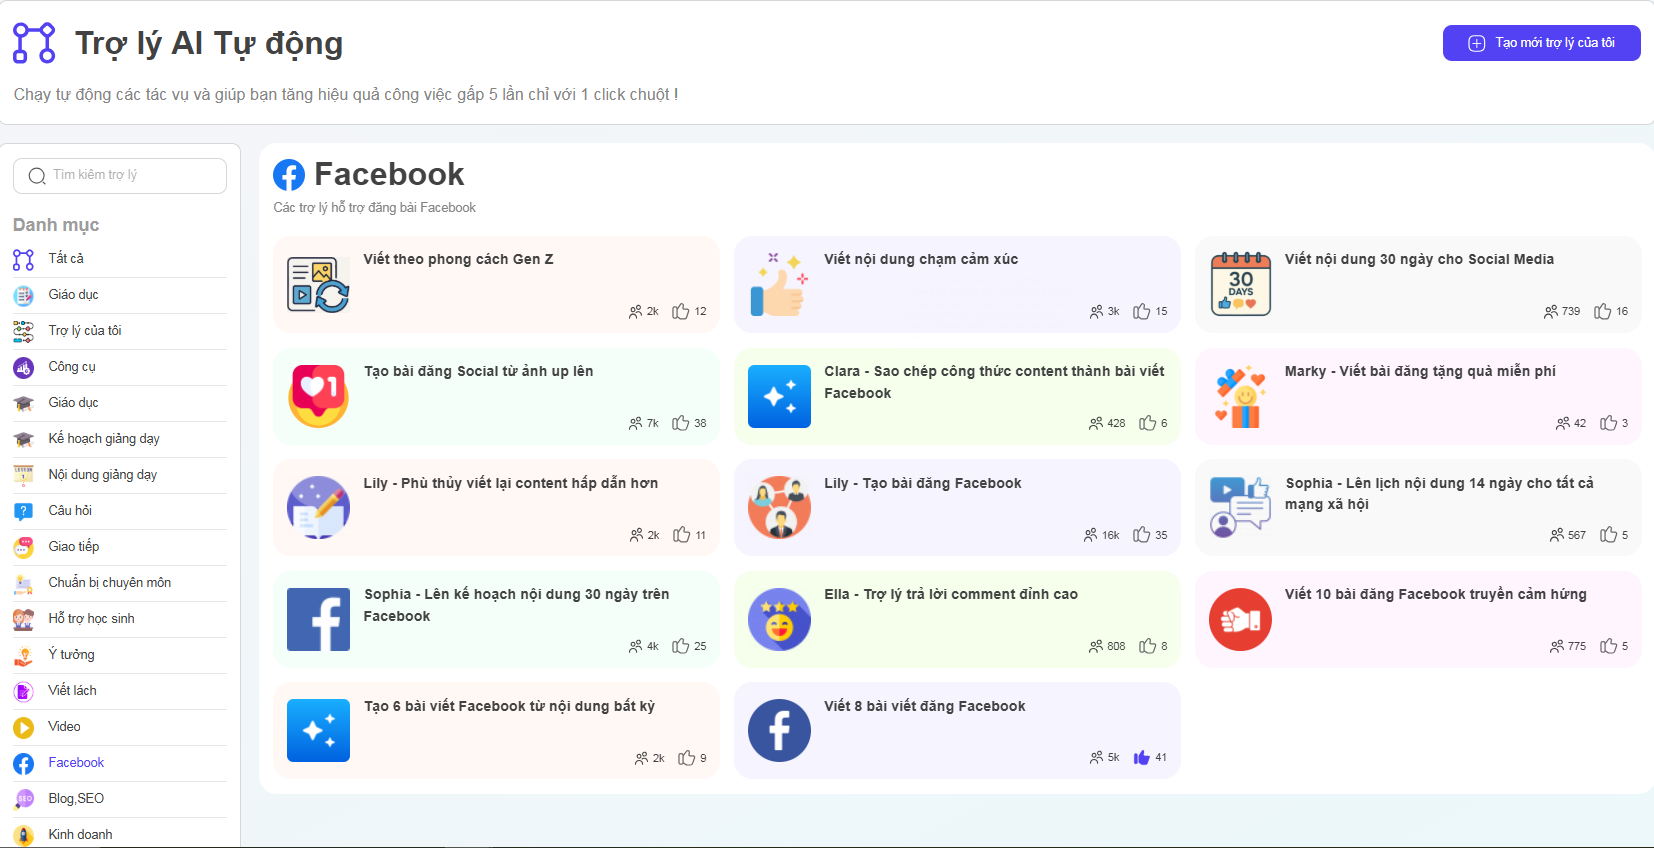Click the thumbs-up emotional content icon
Screen dimensions: 1654x848
point(778,284)
